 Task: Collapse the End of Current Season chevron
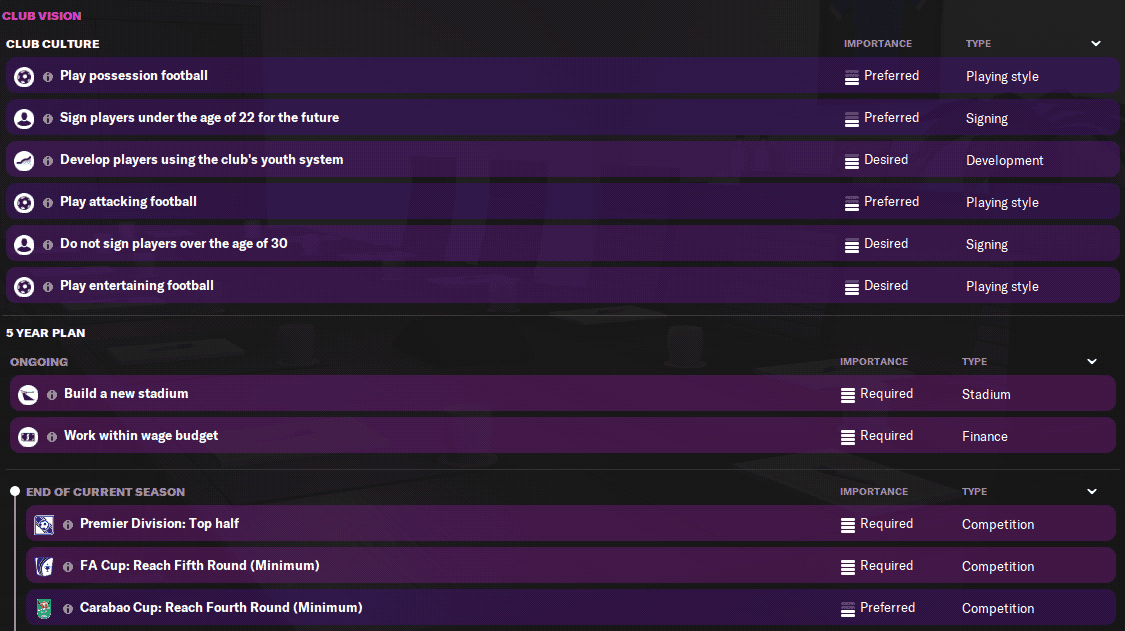[x=1092, y=492]
